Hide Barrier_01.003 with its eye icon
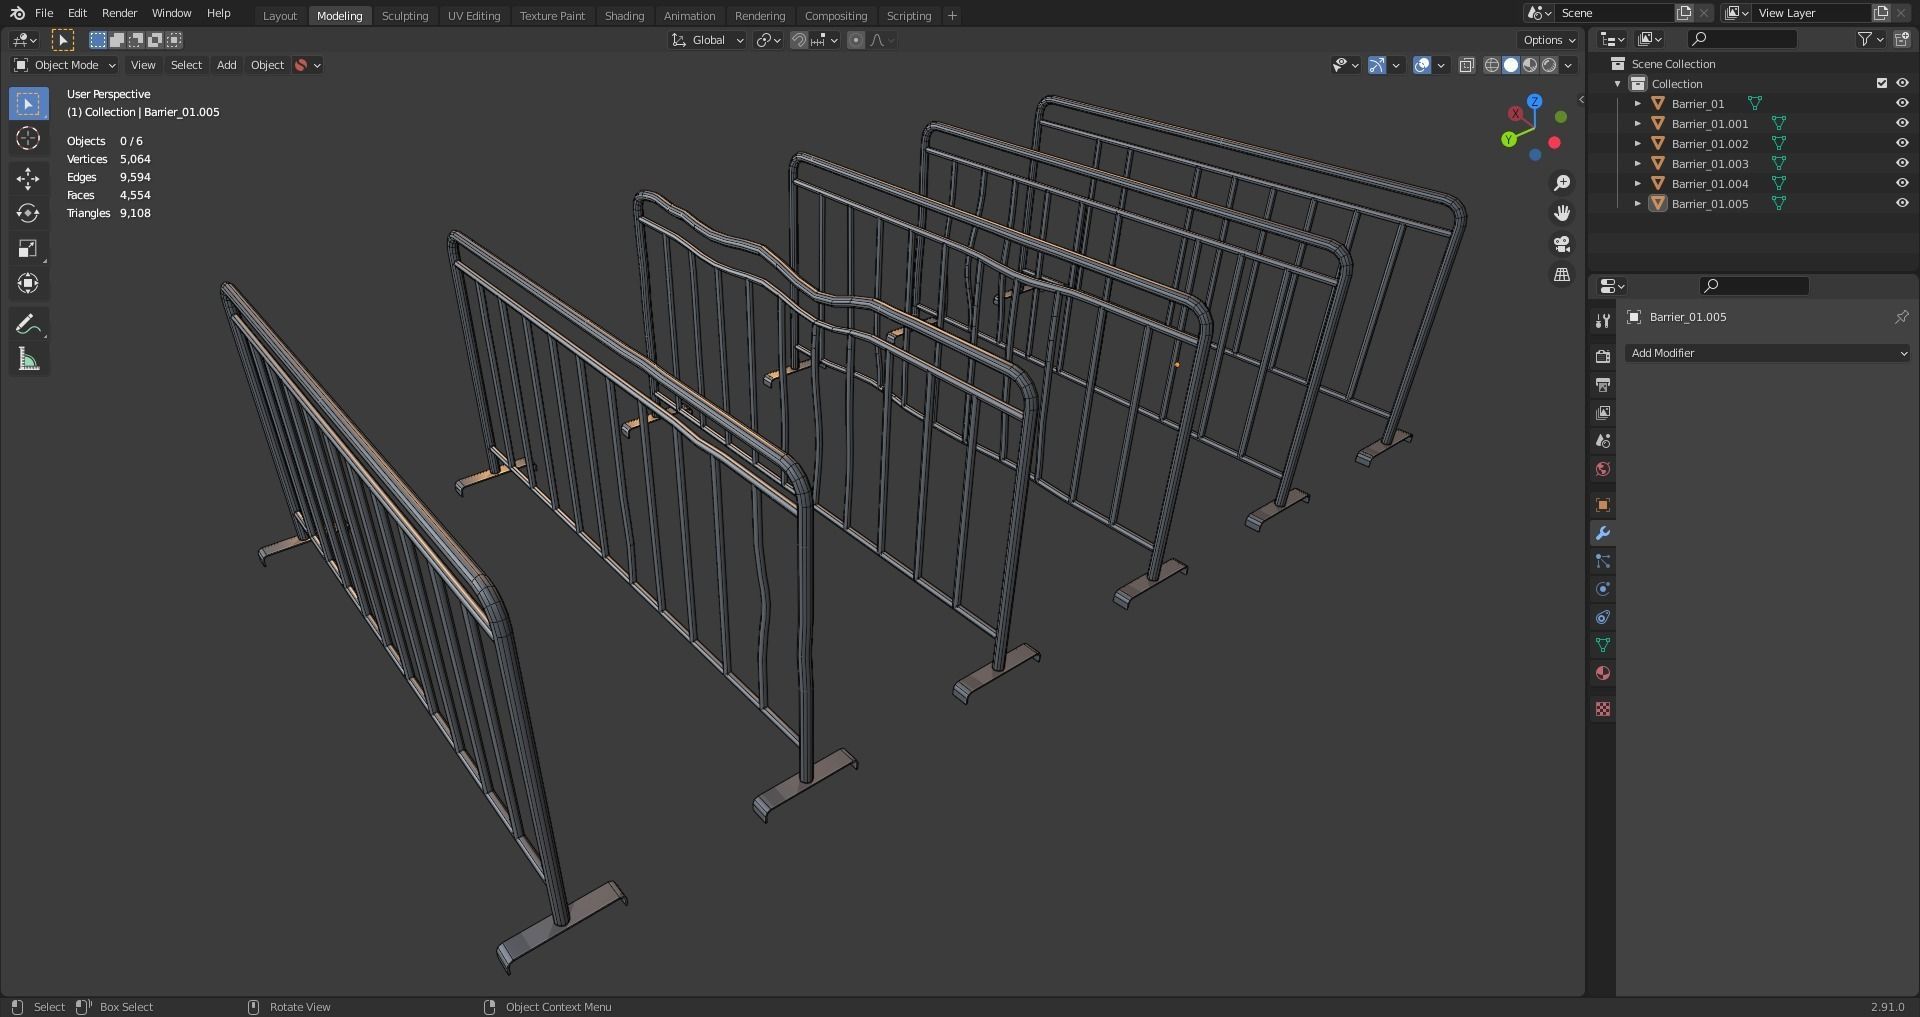The image size is (1920, 1017). (1902, 163)
